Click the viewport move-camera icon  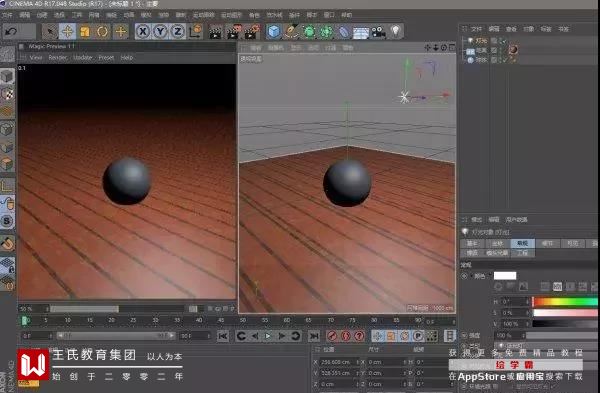pyautogui.click(x=428, y=47)
